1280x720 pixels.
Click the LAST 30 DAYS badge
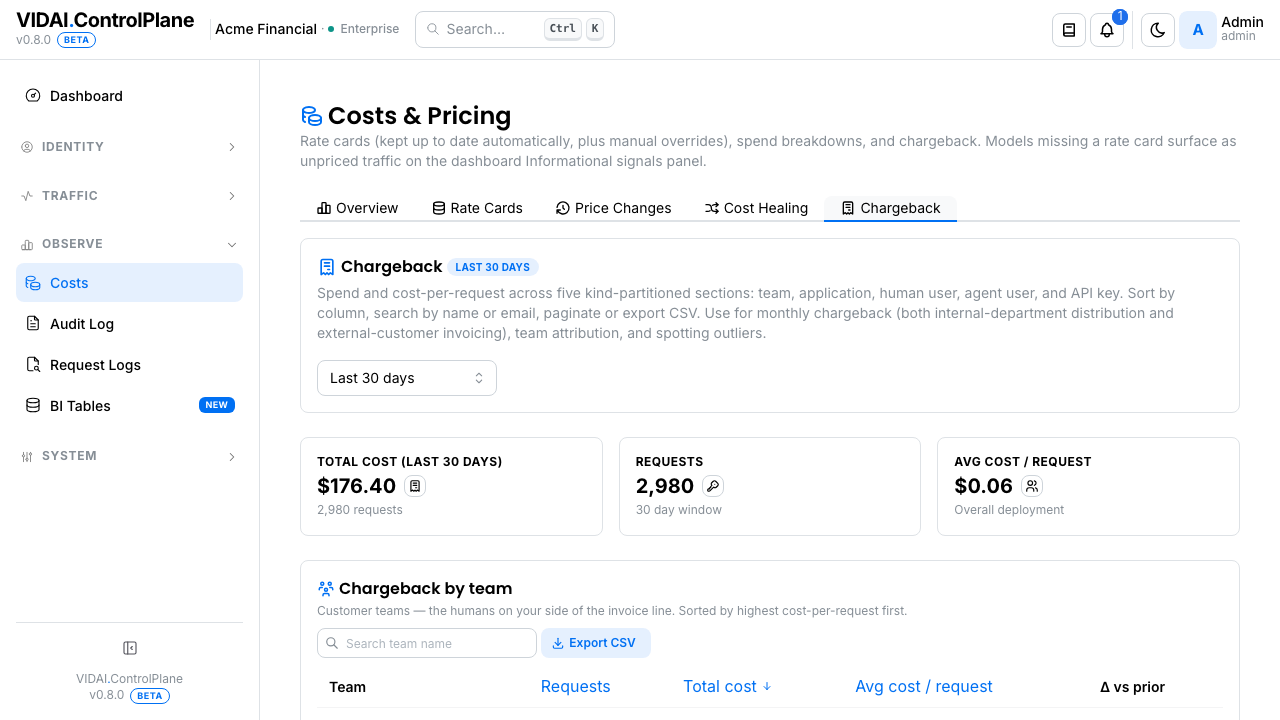tap(493, 267)
